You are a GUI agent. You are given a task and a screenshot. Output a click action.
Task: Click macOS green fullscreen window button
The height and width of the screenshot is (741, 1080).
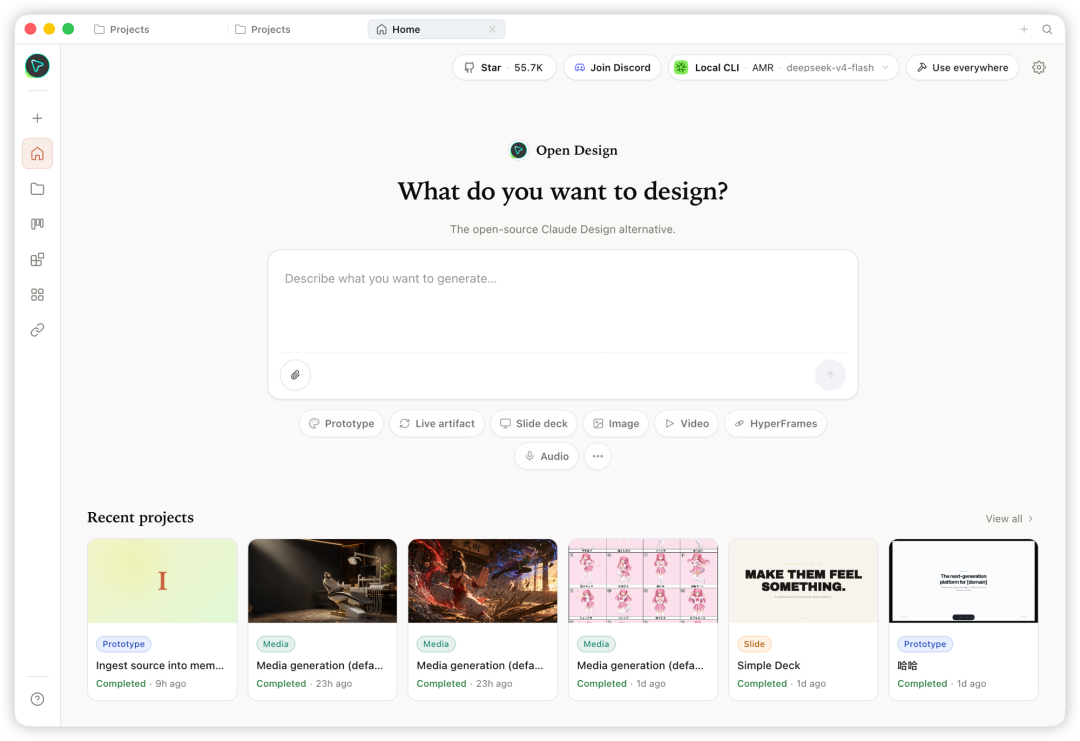pyautogui.click(x=68, y=29)
